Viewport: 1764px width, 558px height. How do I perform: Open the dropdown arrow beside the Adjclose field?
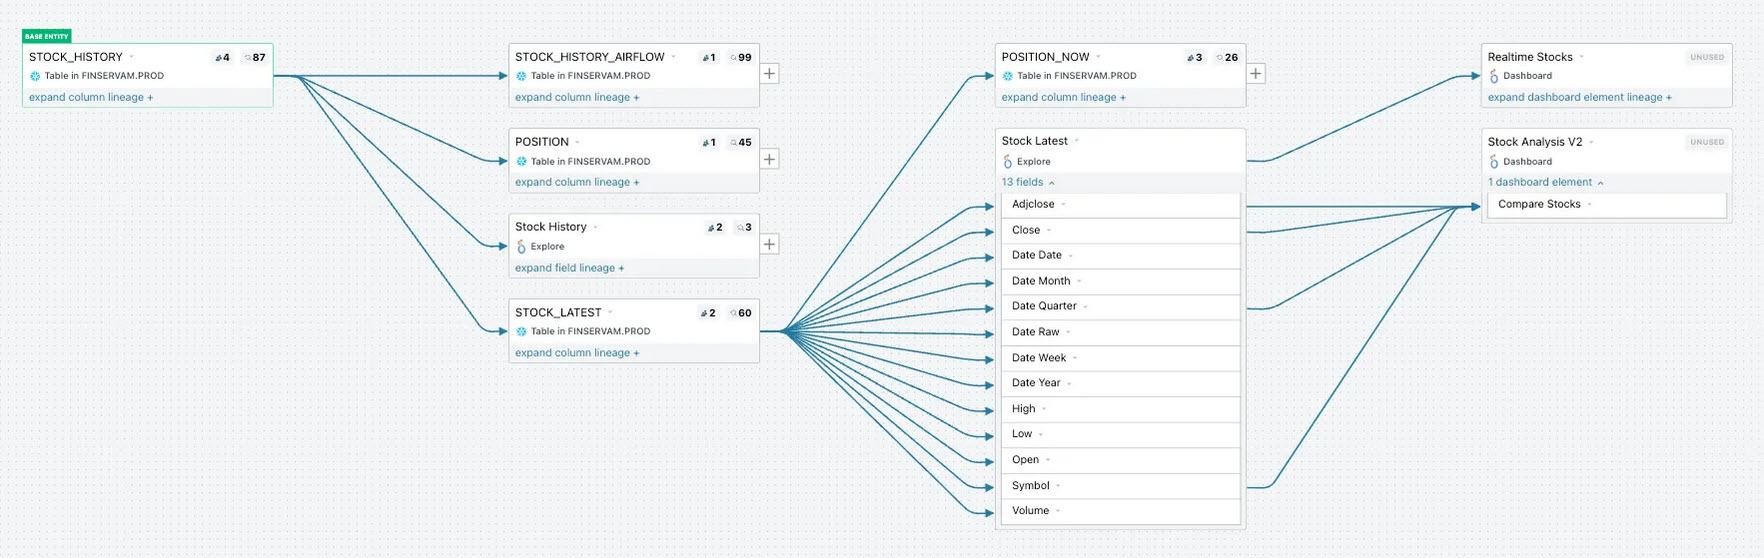[x=1063, y=204]
